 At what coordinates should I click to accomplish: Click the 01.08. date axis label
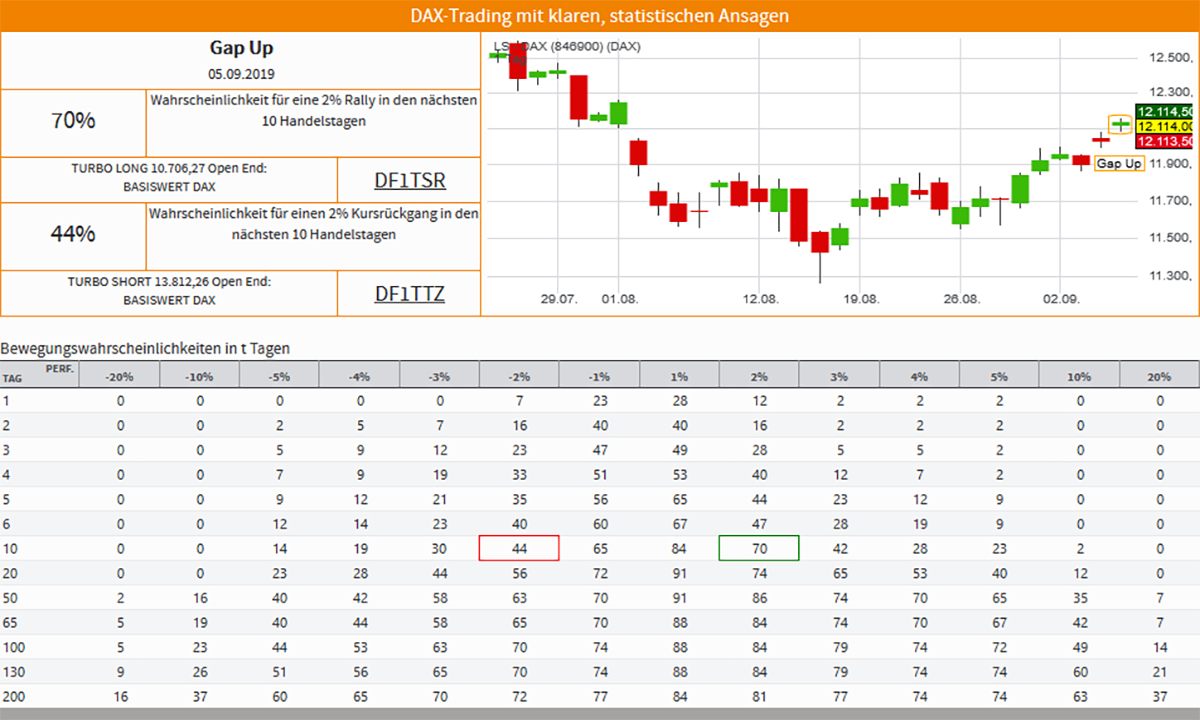pos(619,299)
